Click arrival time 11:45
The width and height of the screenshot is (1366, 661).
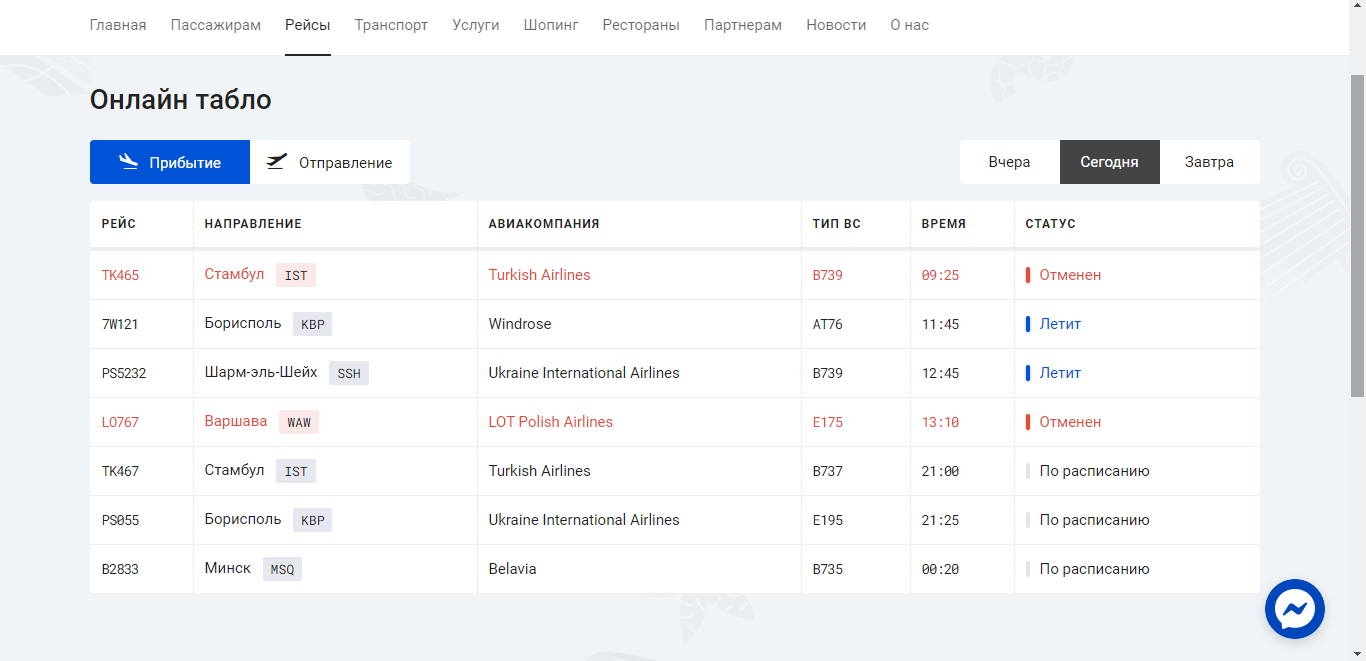tap(940, 324)
